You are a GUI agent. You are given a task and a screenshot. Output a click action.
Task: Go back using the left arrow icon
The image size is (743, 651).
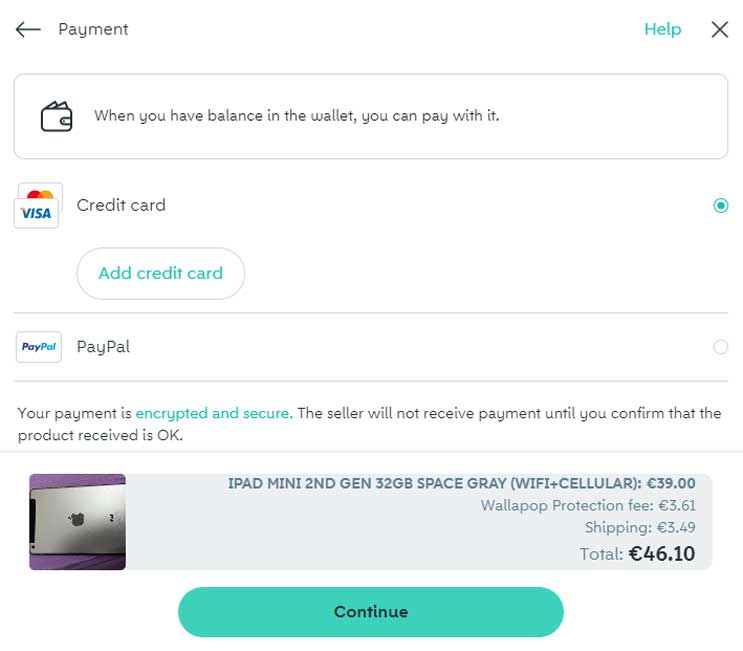(x=28, y=29)
